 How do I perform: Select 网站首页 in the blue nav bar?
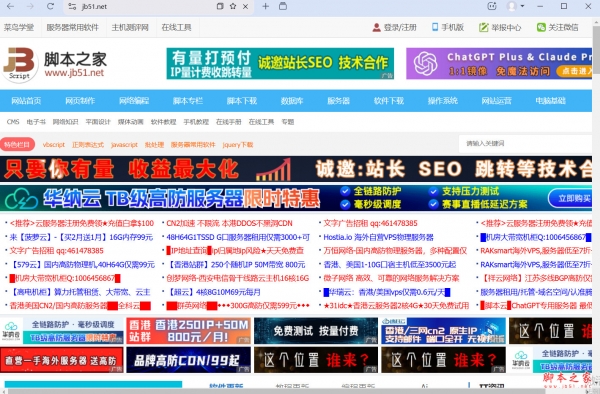point(26,101)
